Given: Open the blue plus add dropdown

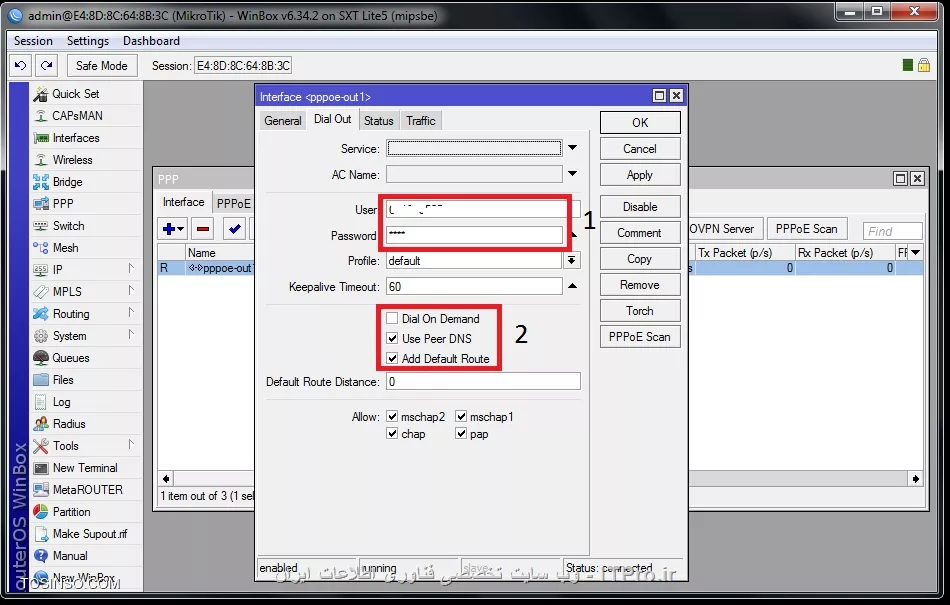Looking at the screenshot, I should pos(173,229).
